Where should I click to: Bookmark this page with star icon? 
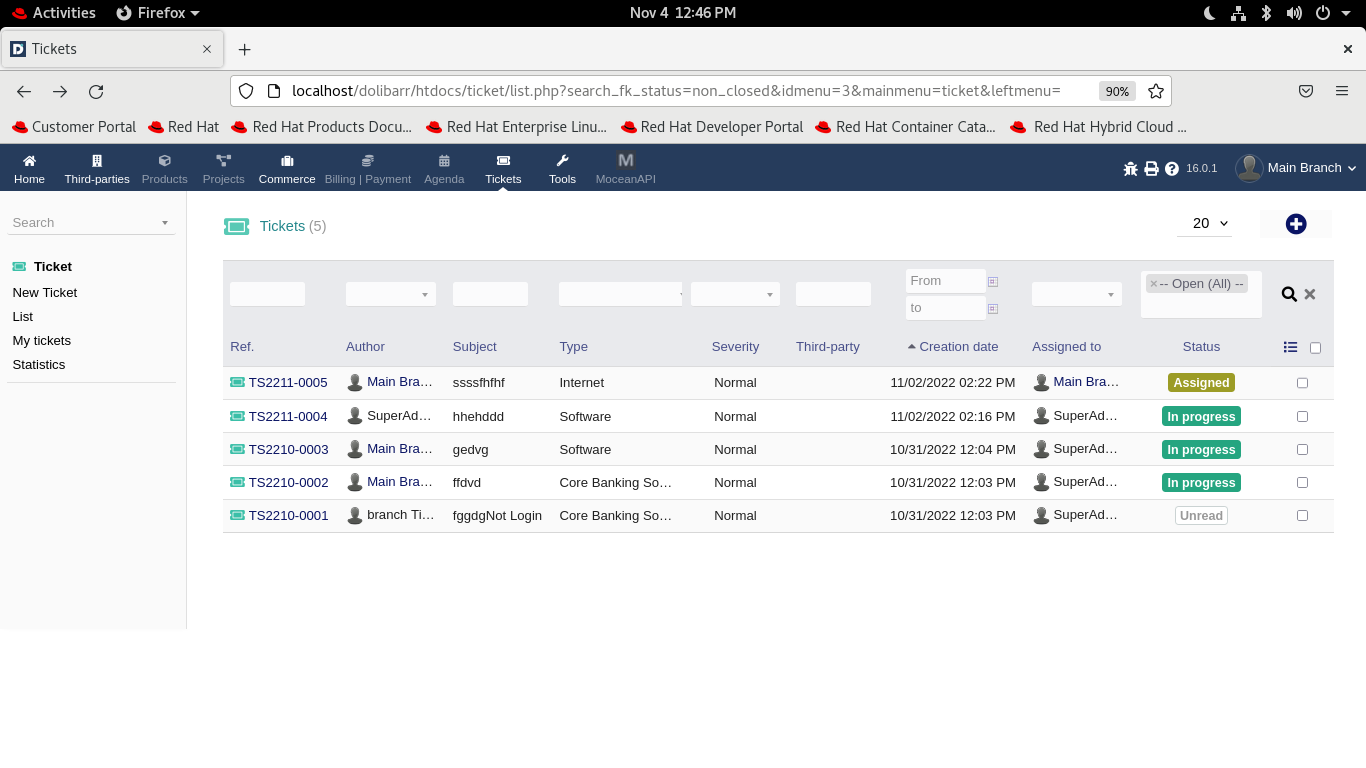(1156, 91)
